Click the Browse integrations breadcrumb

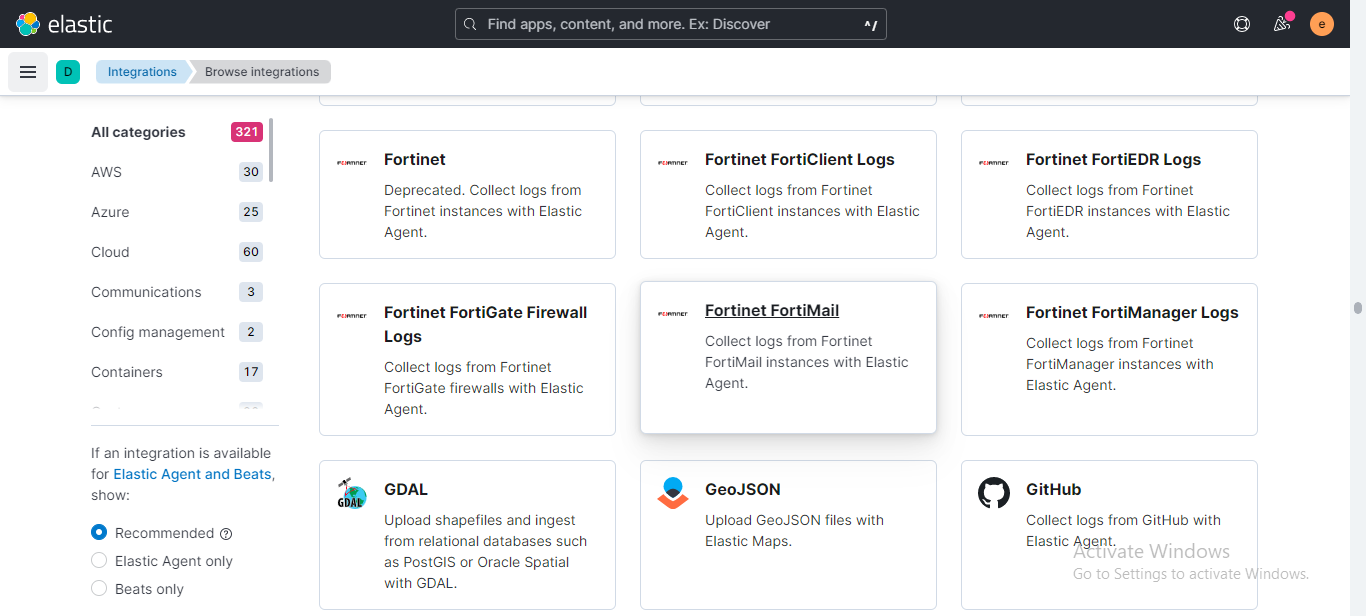(260, 71)
